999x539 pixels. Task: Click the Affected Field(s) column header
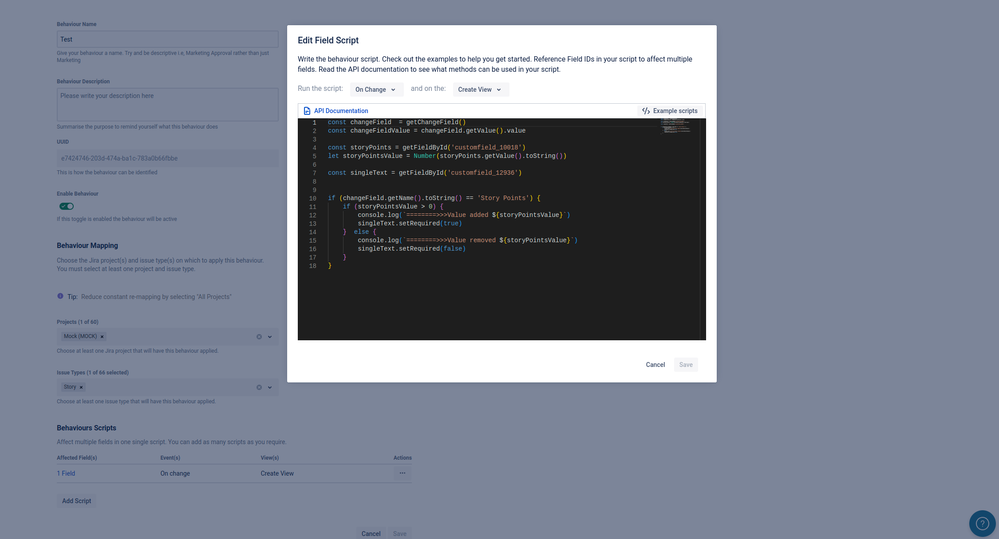pyautogui.click(x=77, y=457)
